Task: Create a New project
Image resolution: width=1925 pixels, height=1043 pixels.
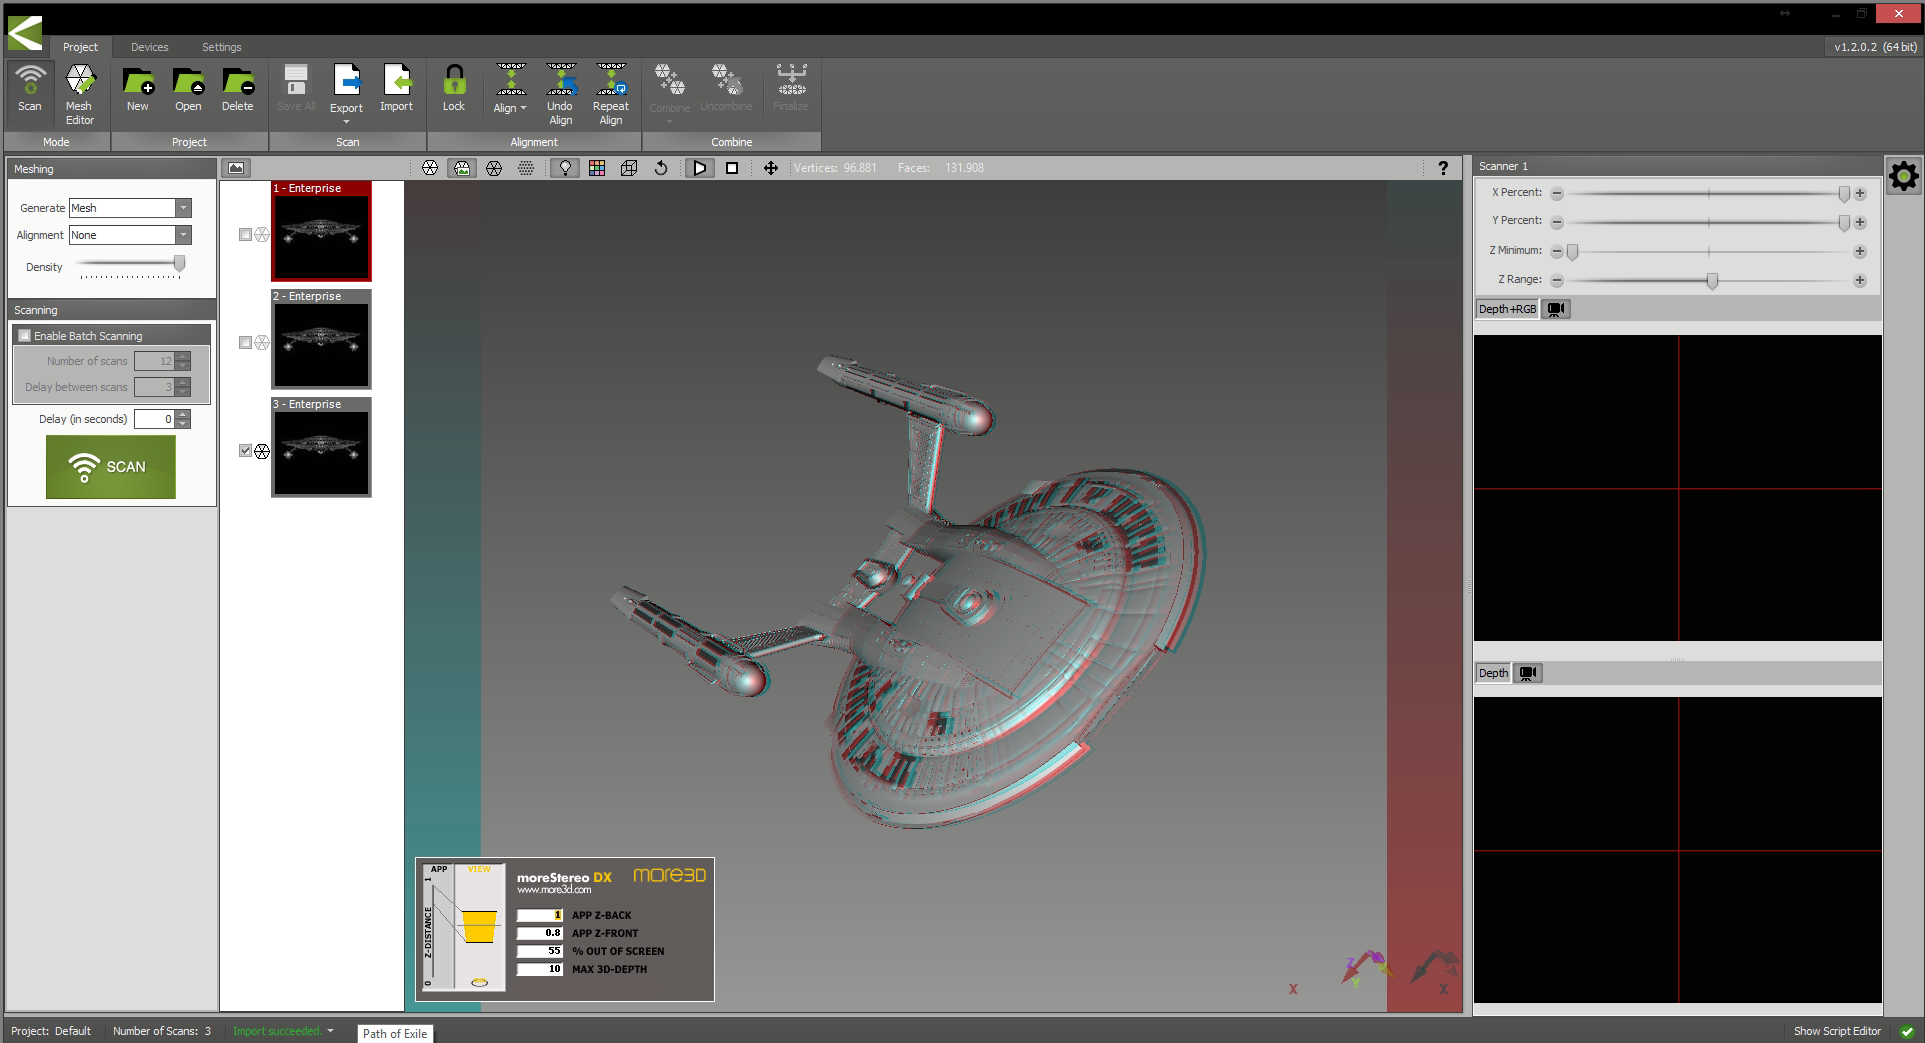Action: pos(137,89)
